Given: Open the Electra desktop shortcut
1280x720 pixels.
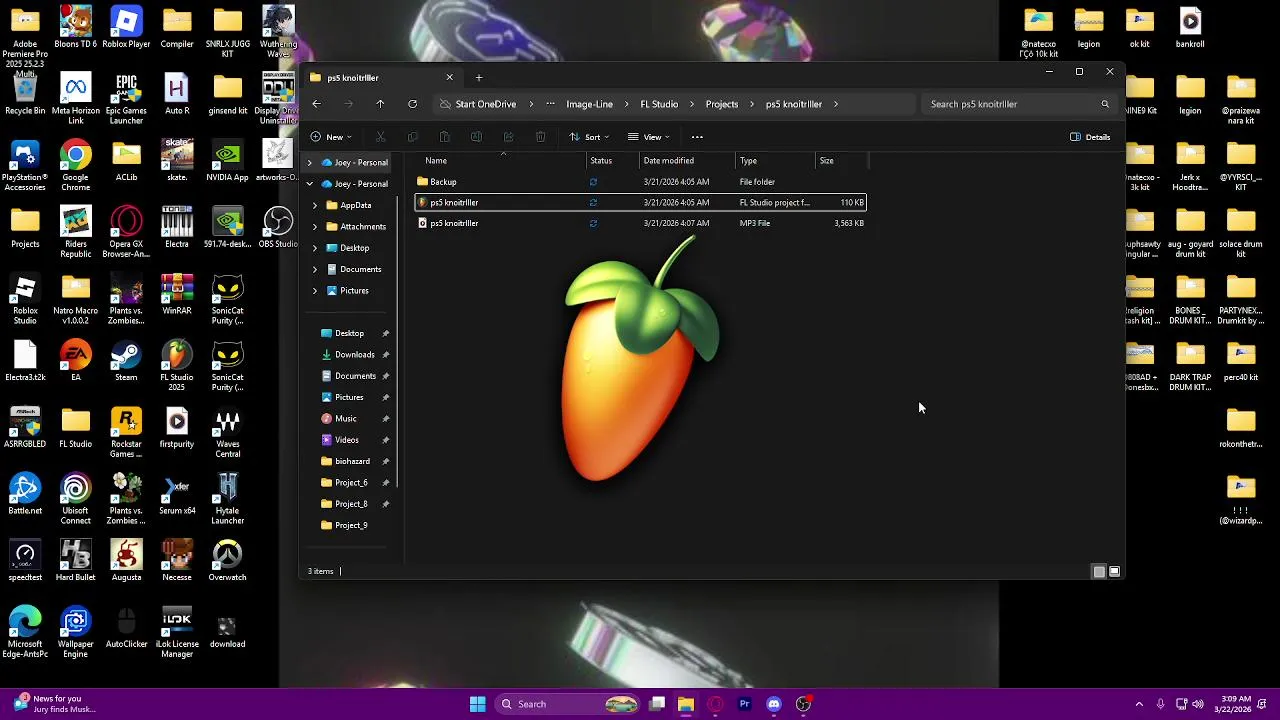Looking at the screenshot, I should [177, 228].
